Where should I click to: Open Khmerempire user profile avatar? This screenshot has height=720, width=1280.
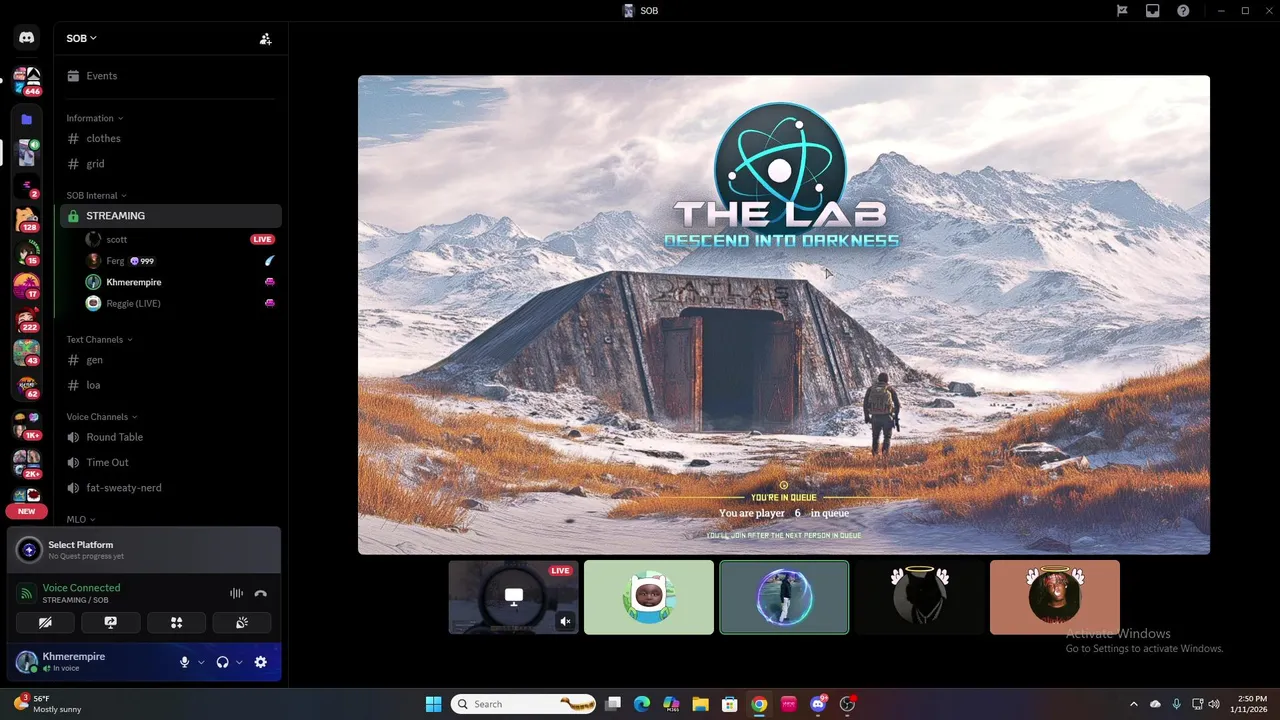tap(27, 662)
